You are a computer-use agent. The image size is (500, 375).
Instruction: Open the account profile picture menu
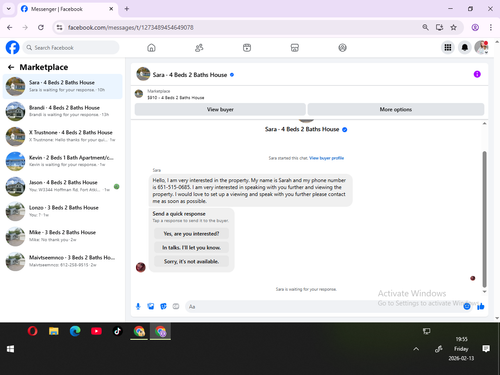tap(481, 48)
